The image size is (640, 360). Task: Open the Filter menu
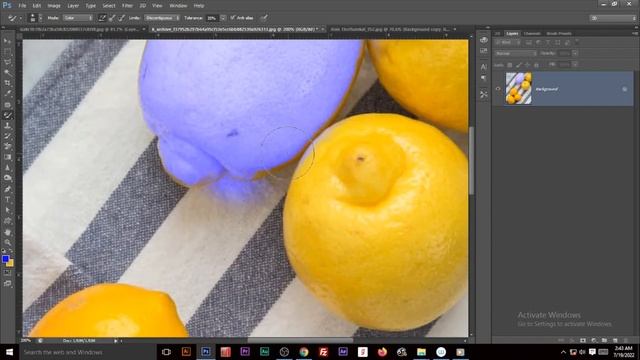pyautogui.click(x=127, y=6)
